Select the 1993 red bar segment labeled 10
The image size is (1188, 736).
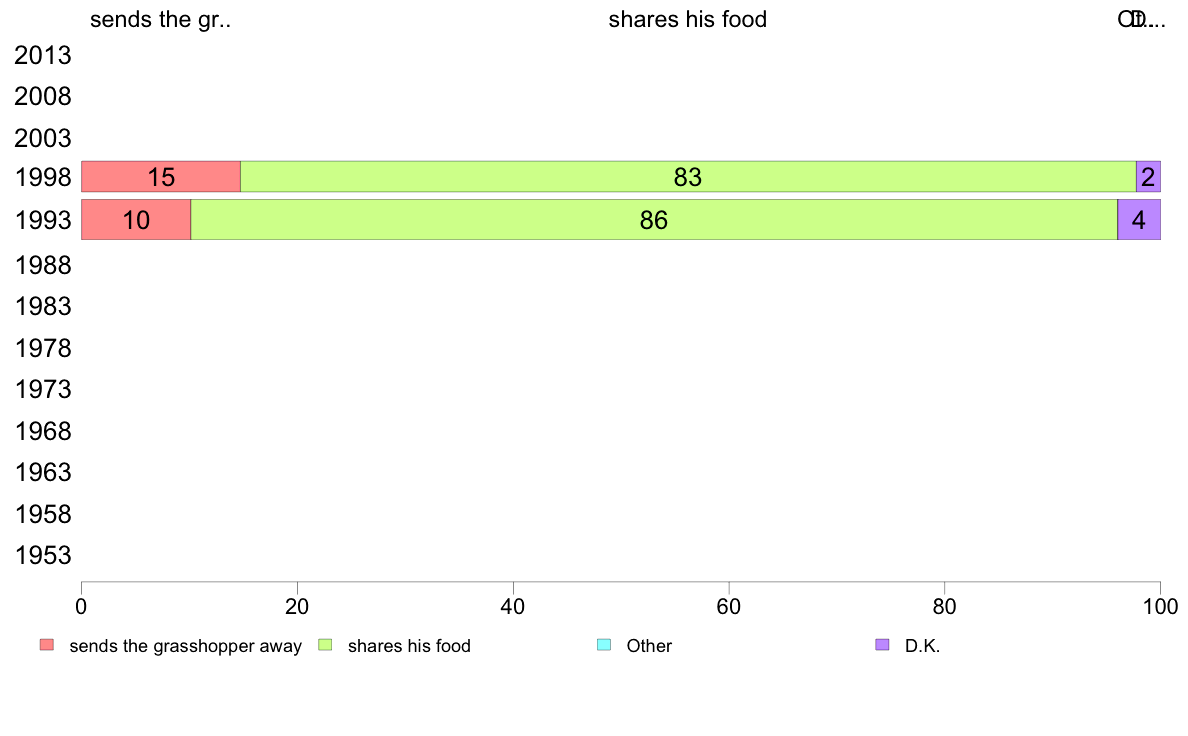pos(136,220)
